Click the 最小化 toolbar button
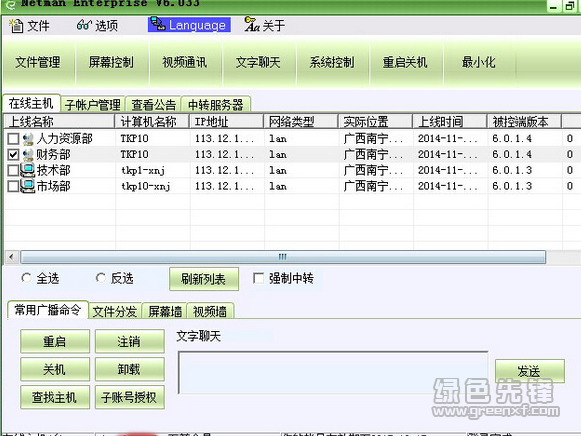This screenshot has width=581, height=436. click(x=479, y=62)
